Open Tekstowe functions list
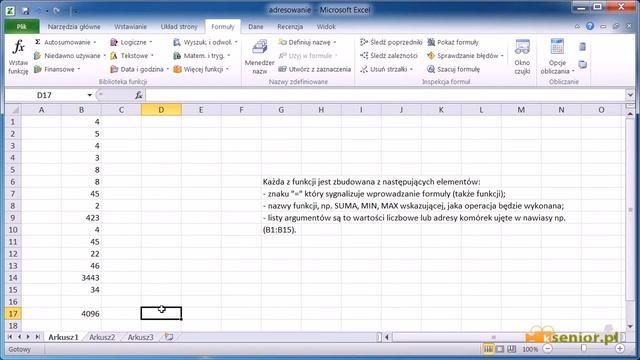The image size is (640, 360). (131, 56)
